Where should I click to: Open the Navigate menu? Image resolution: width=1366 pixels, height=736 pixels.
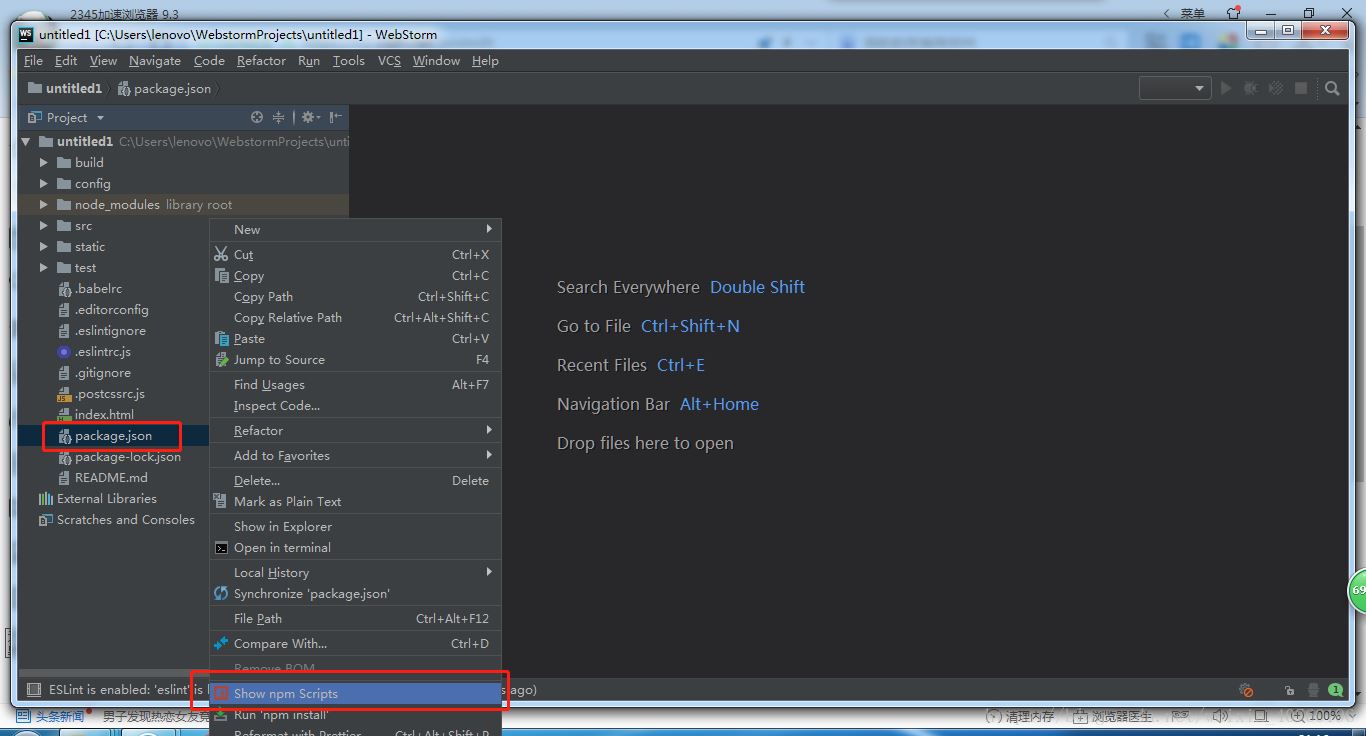pyautogui.click(x=155, y=61)
